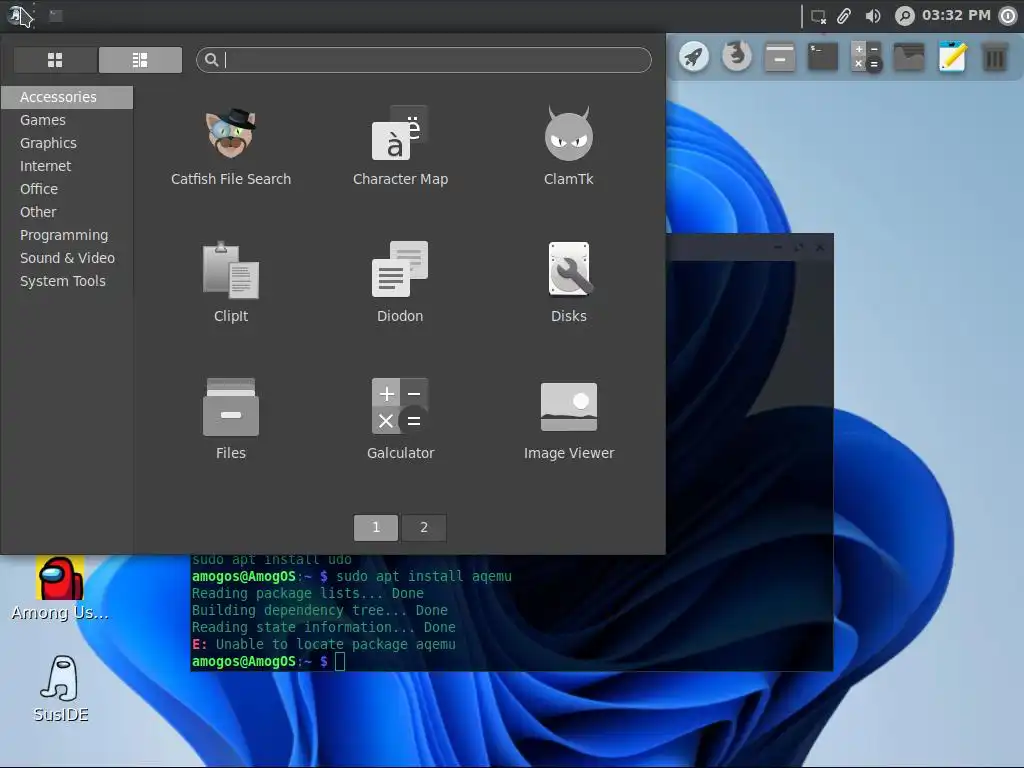The width and height of the screenshot is (1024, 768).
Task: Switch to category list view mode
Action: 140,60
